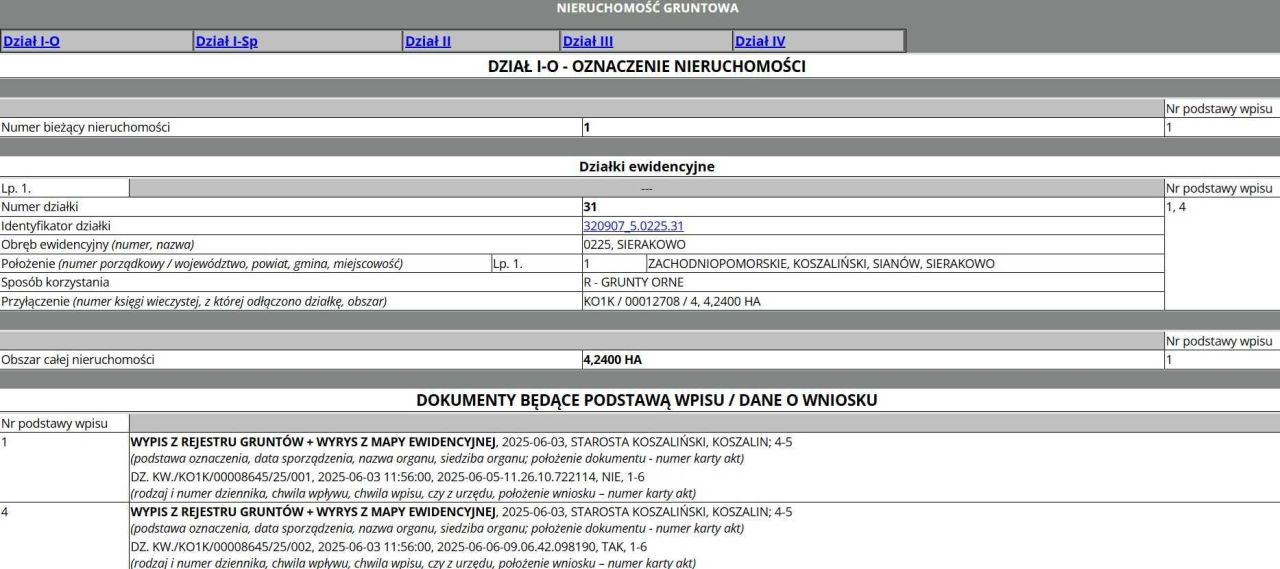Open the Dział III tab
This screenshot has height=569, width=1280.
pyautogui.click(x=588, y=41)
